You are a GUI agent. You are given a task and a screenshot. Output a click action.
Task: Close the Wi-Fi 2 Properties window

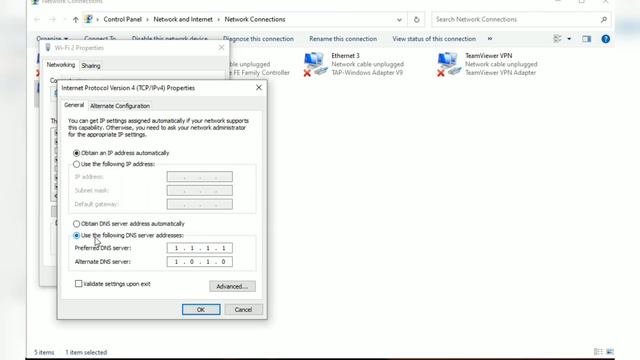[x=221, y=48]
